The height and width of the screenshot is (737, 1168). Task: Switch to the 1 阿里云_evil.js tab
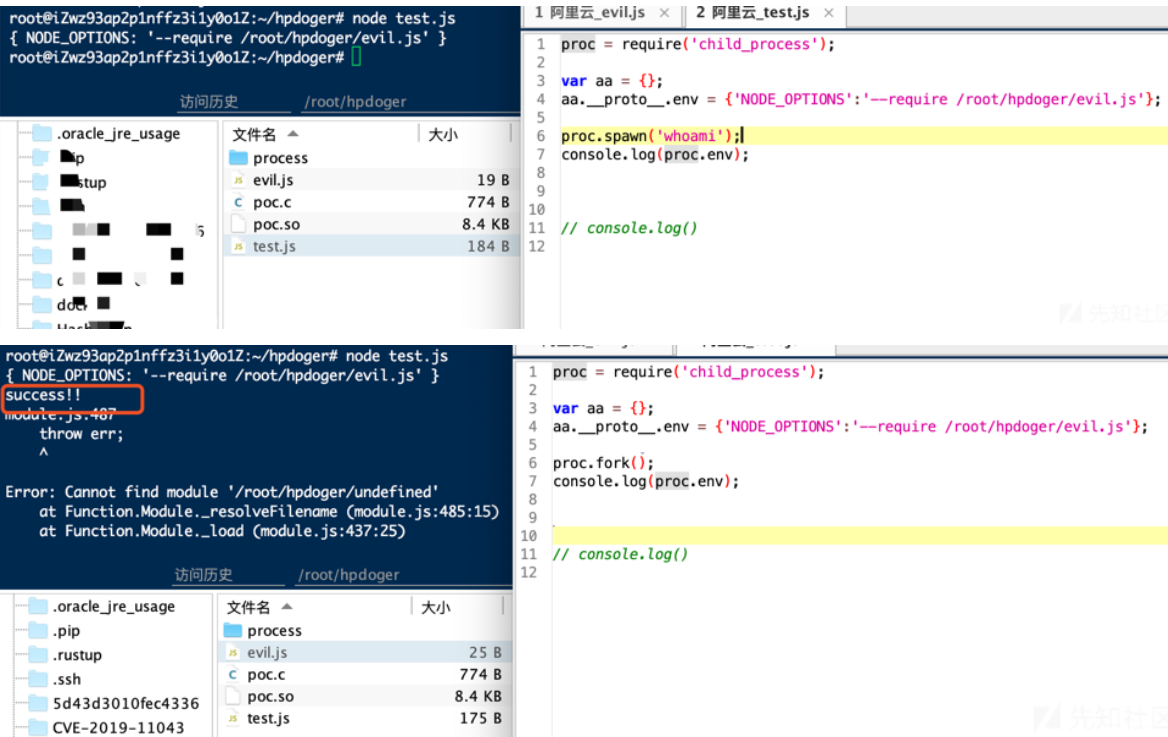[590, 13]
